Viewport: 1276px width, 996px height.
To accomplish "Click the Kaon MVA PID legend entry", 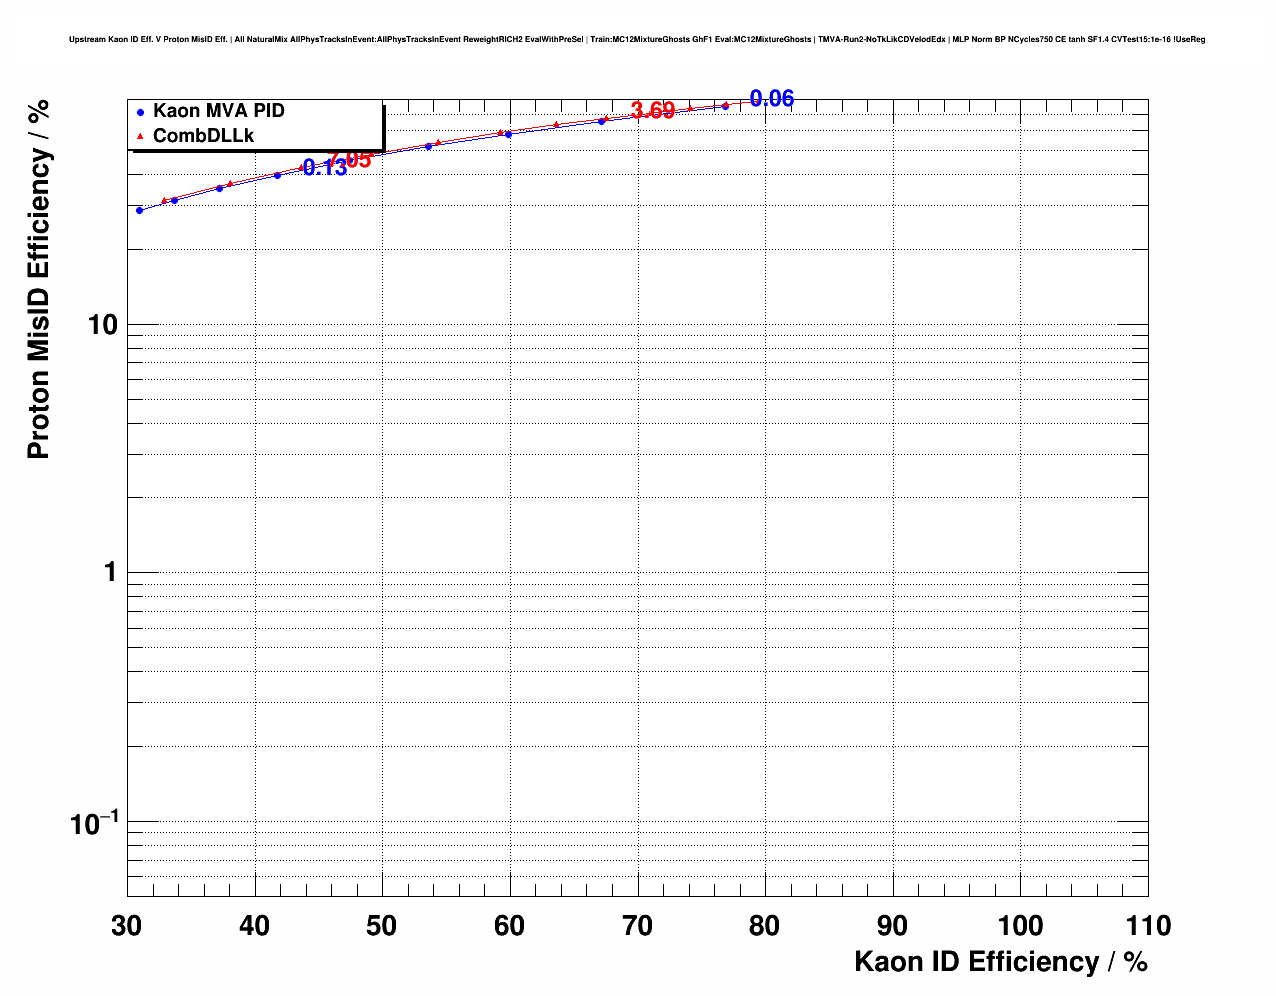I will (219, 111).
